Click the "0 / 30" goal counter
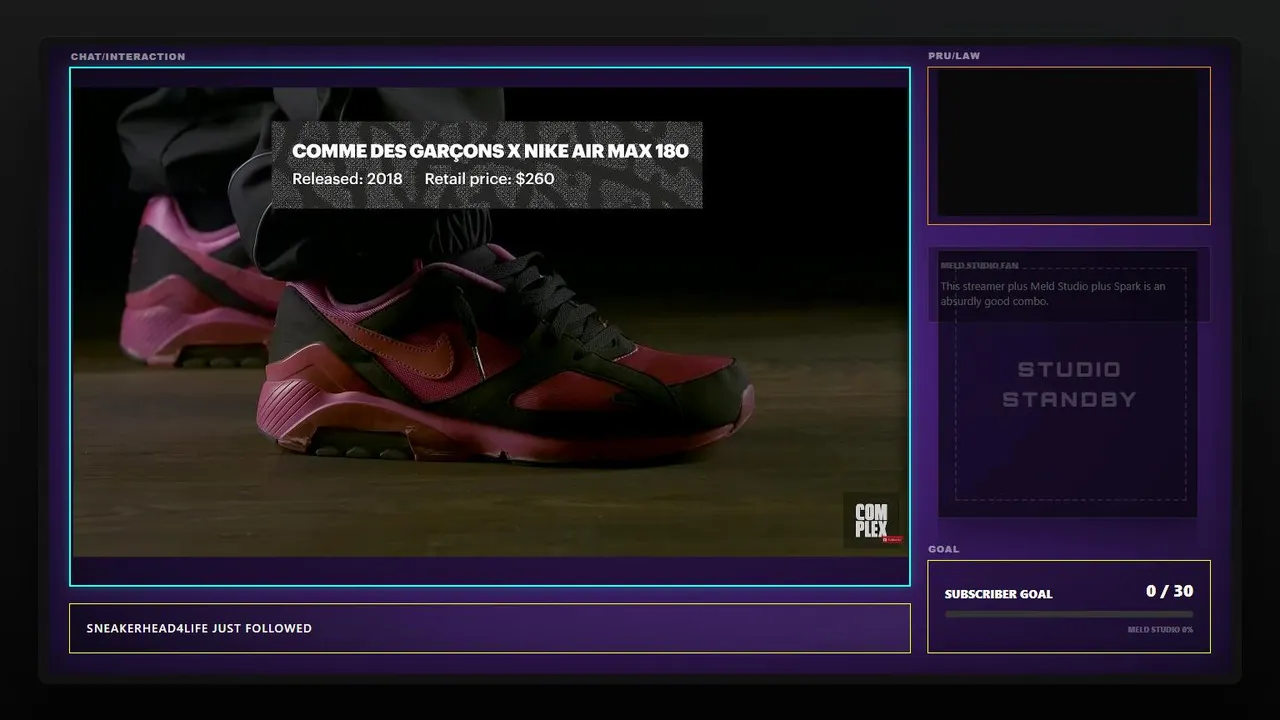This screenshot has height=720, width=1280. coord(1169,591)
